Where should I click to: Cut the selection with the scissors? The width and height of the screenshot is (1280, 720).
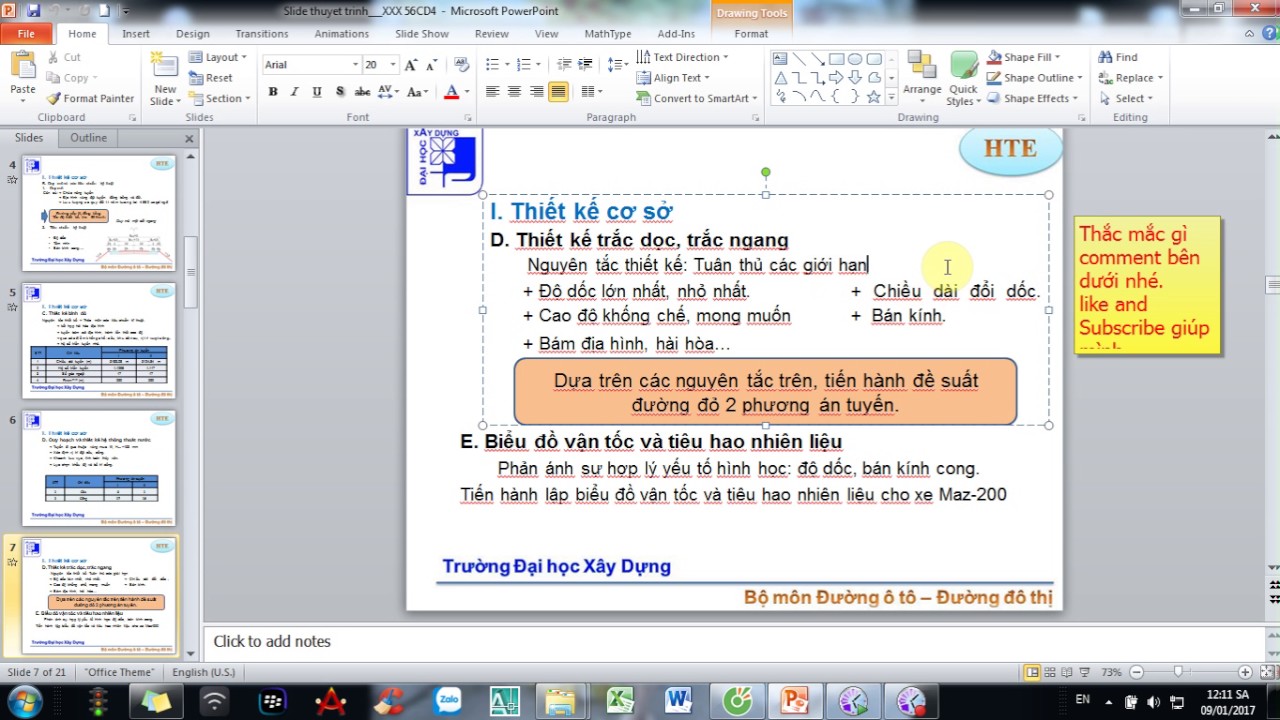click(64, 57)
